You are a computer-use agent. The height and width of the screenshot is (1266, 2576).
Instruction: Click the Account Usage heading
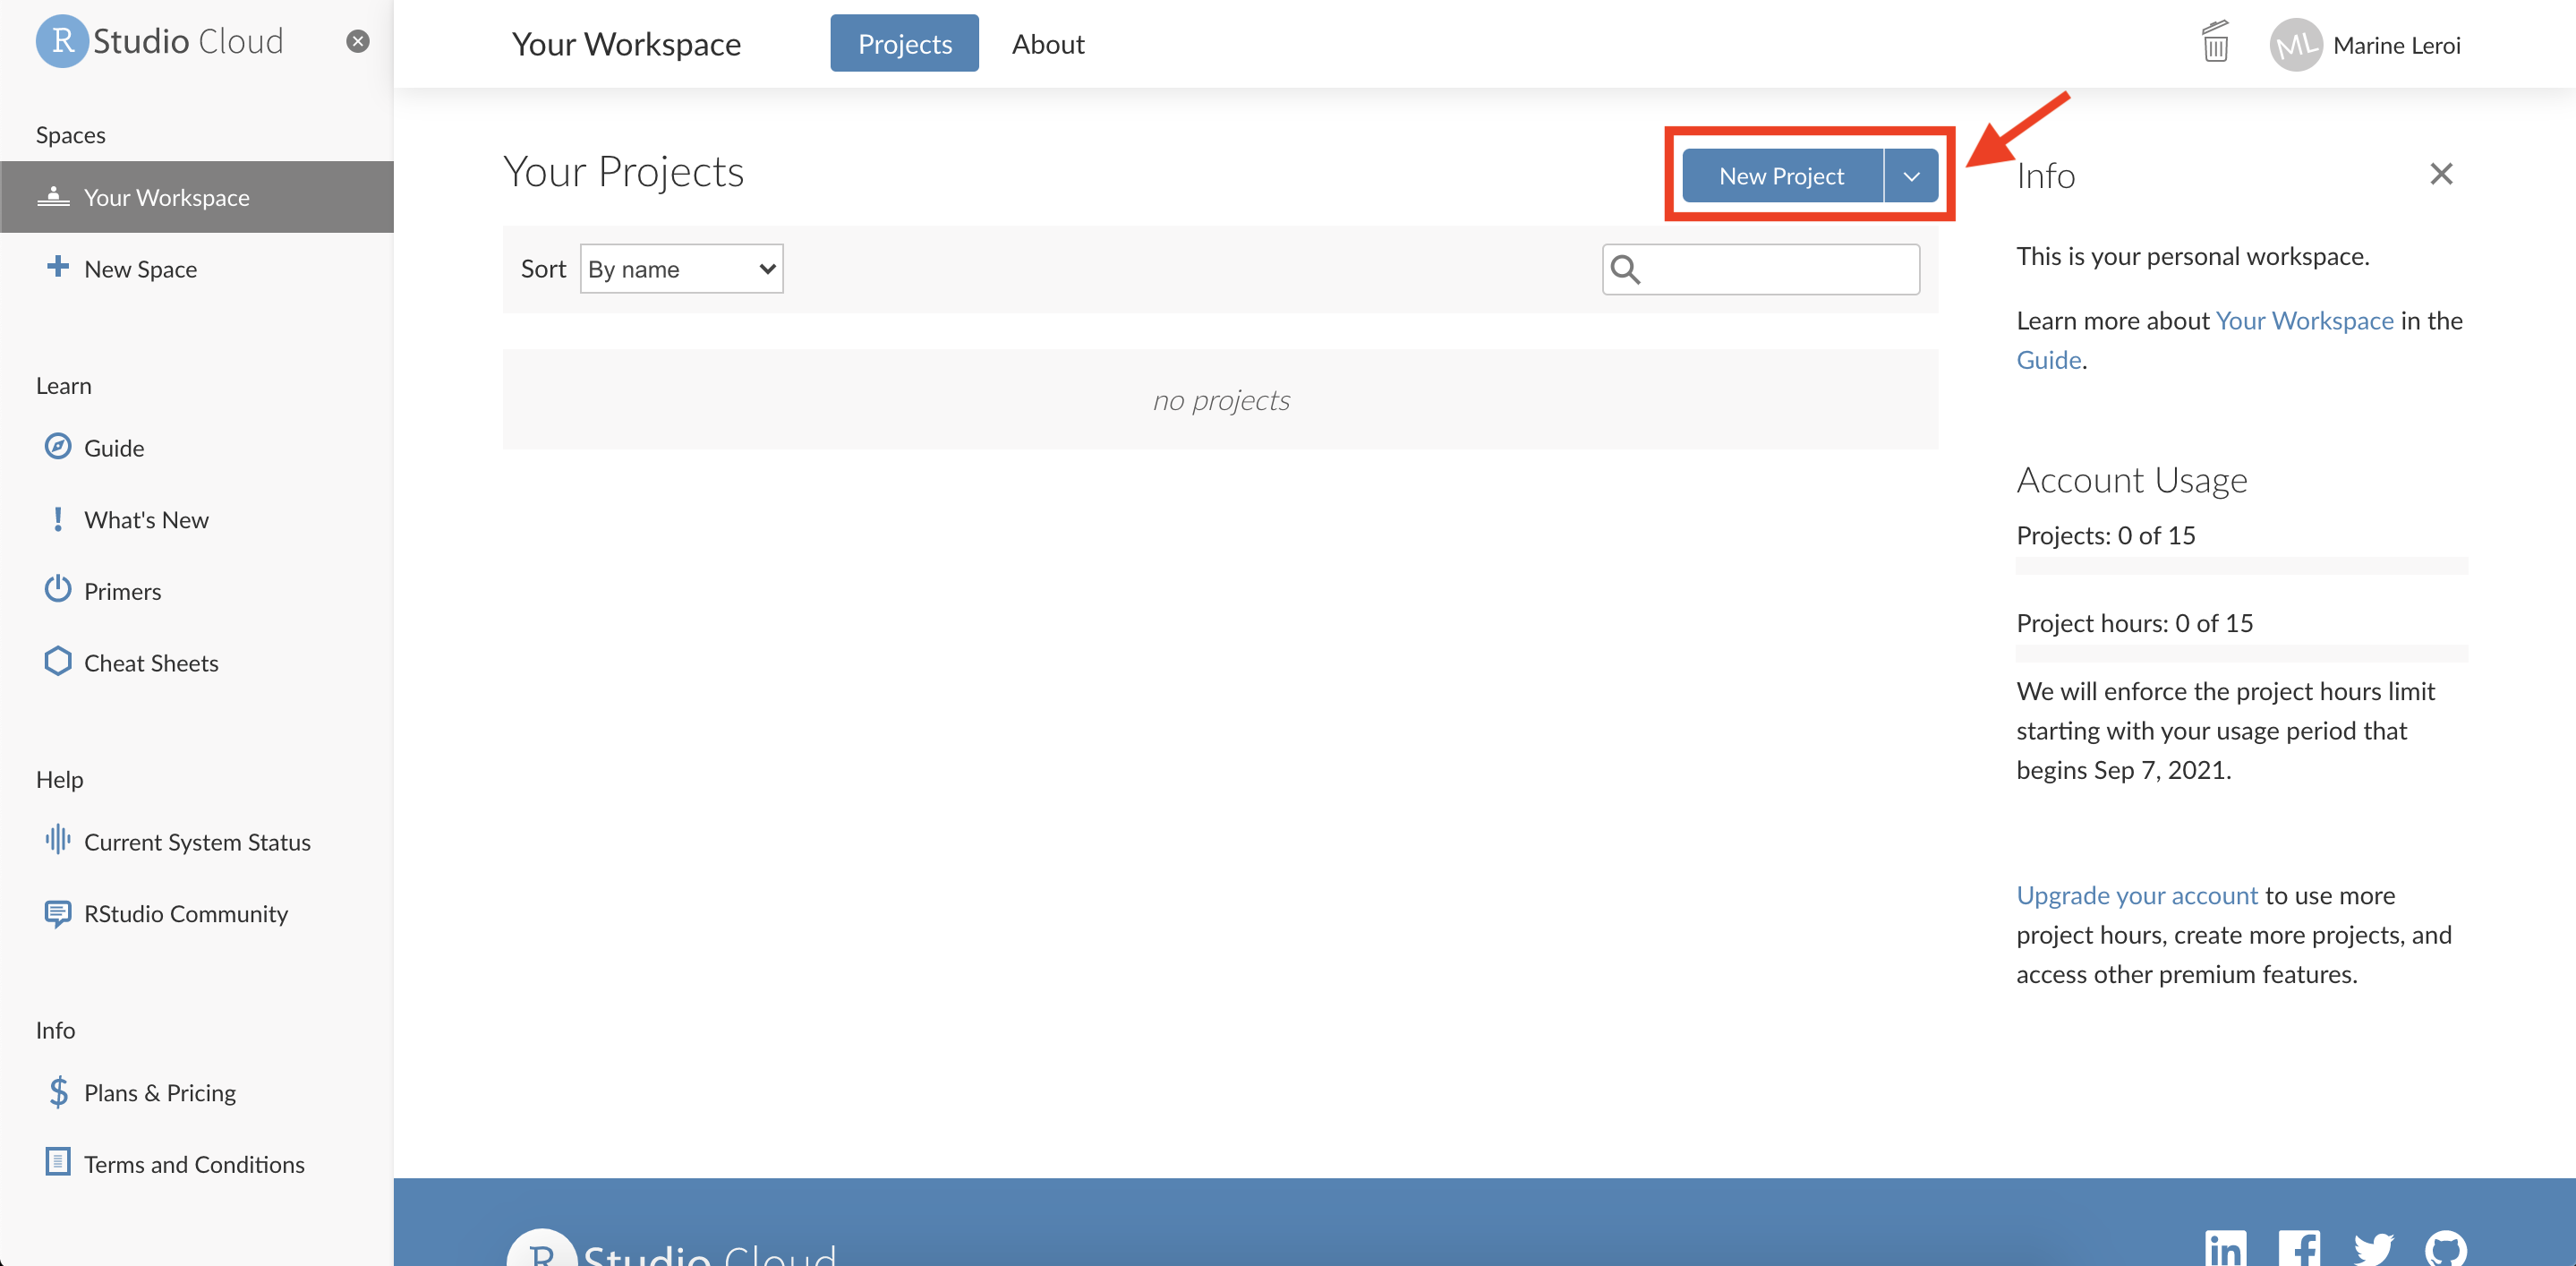pyautogui.click(x=2131, y=480)
